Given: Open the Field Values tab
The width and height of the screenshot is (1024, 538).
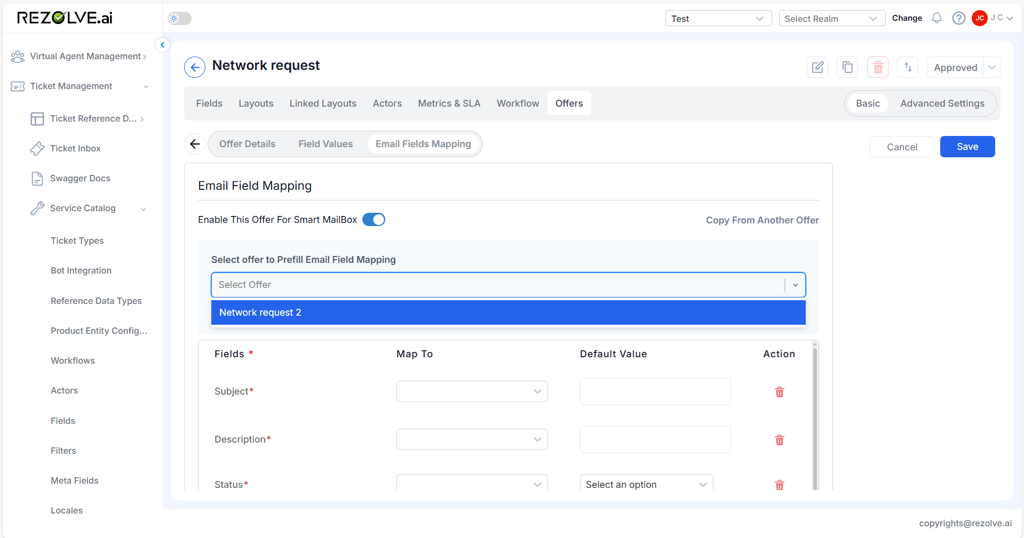Looking at the screenshot, I should [x=325, y=144].
